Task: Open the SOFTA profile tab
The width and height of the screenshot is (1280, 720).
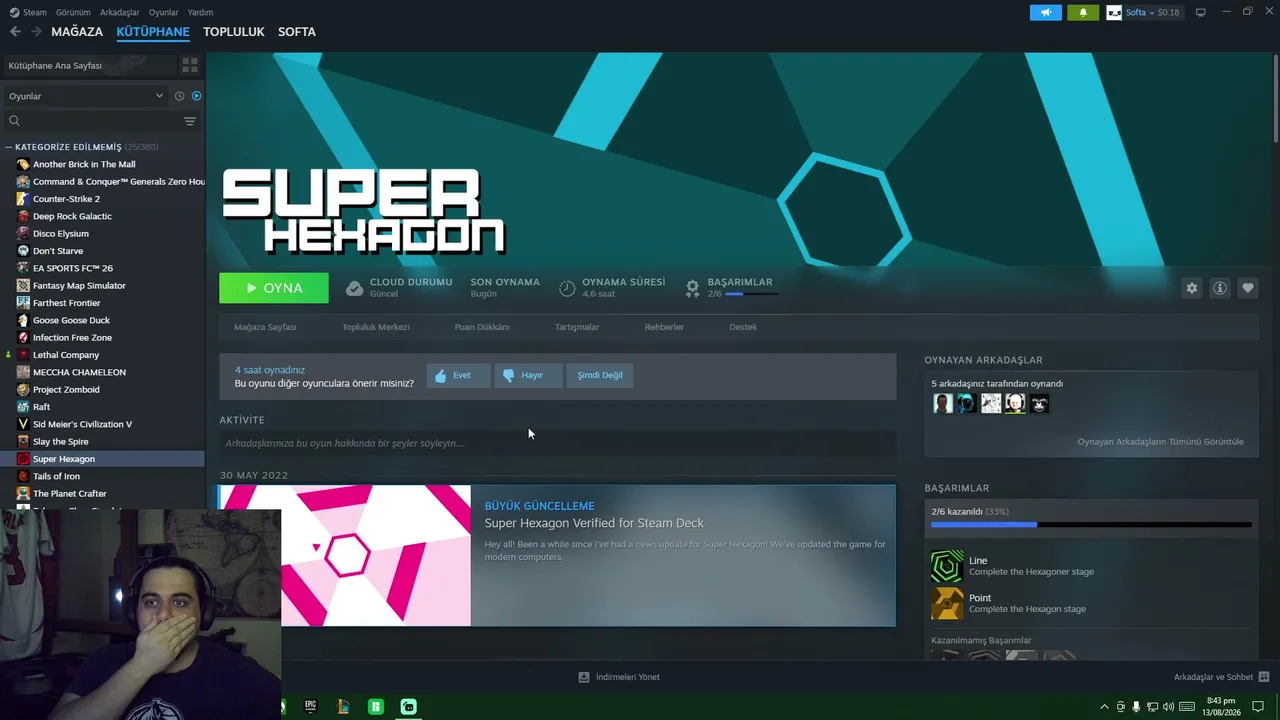Action: [297, 32]
